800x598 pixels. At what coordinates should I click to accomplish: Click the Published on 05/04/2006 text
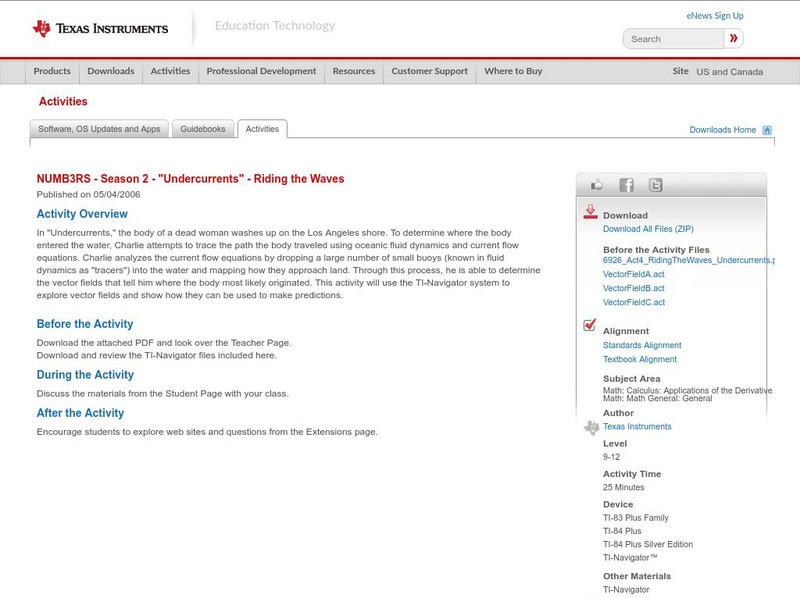pos(88,194)
